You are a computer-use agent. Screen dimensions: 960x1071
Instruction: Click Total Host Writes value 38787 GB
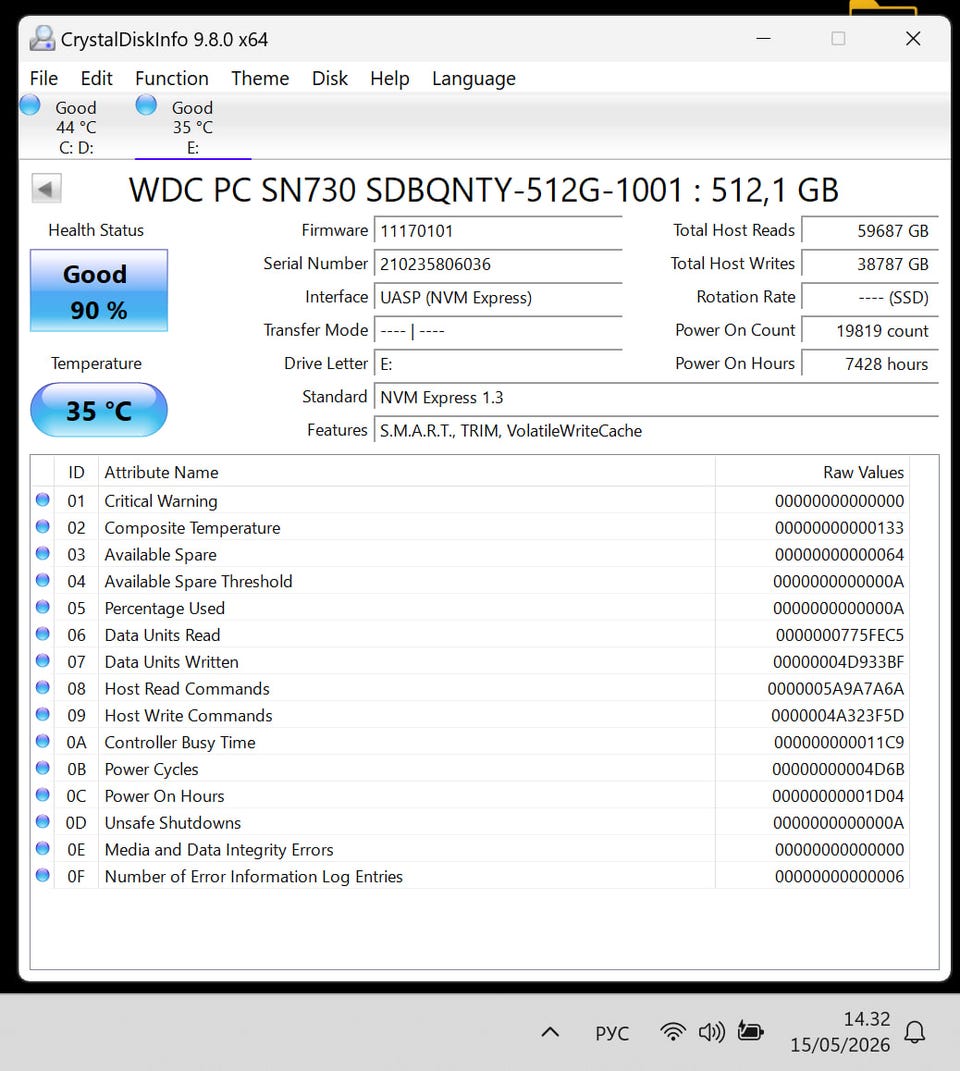coord(870,264)
